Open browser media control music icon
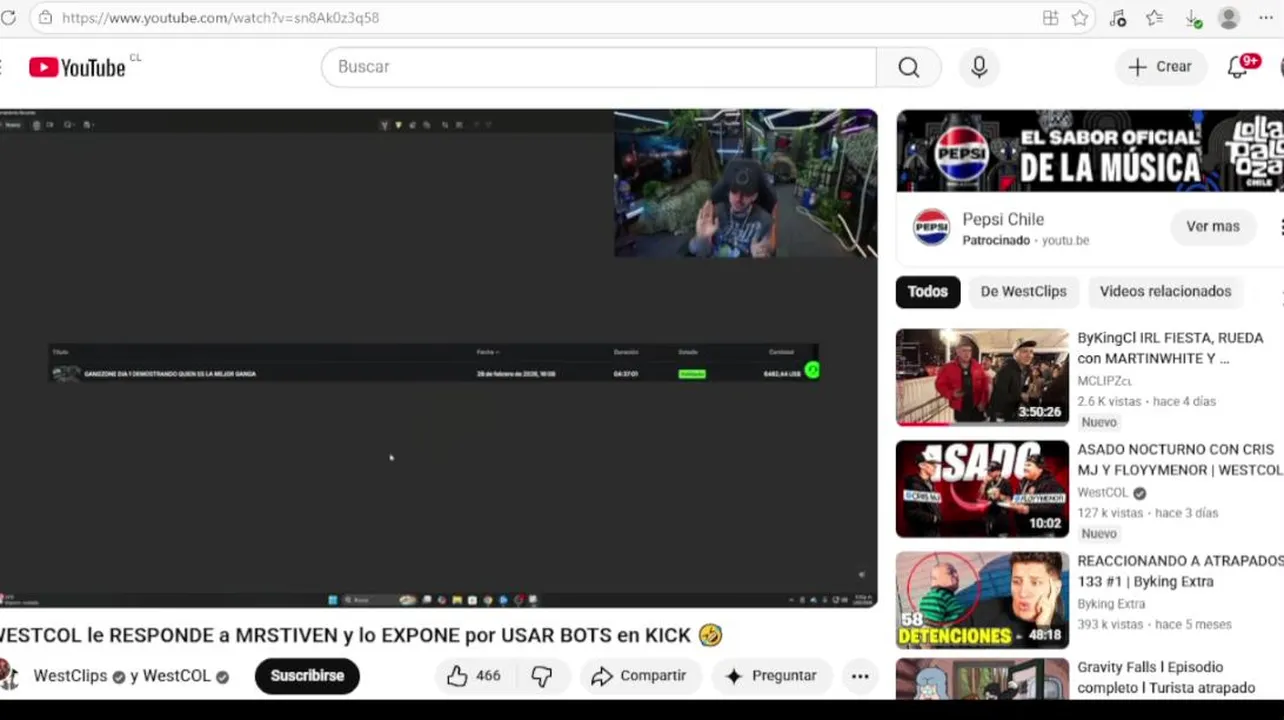The width and height of the screenshot is (1284, 720). point(1118,18)
